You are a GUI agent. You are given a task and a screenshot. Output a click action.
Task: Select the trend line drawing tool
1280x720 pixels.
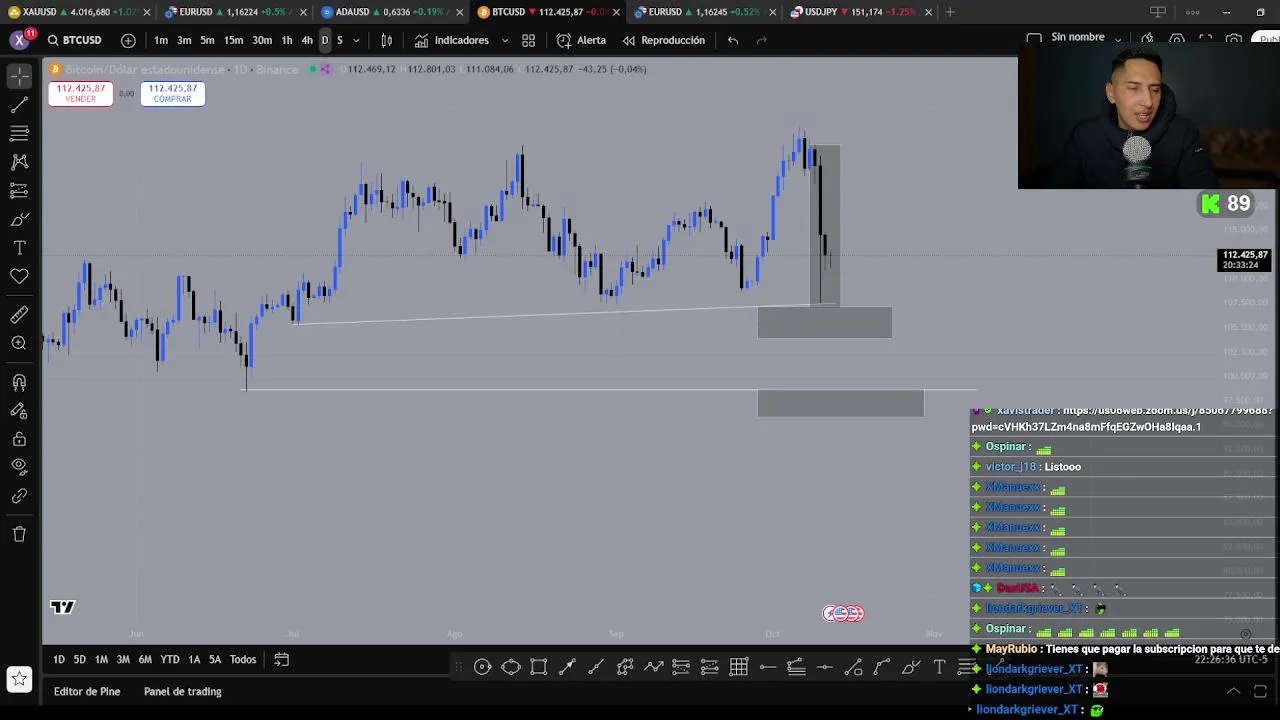(x=19, y=105)
